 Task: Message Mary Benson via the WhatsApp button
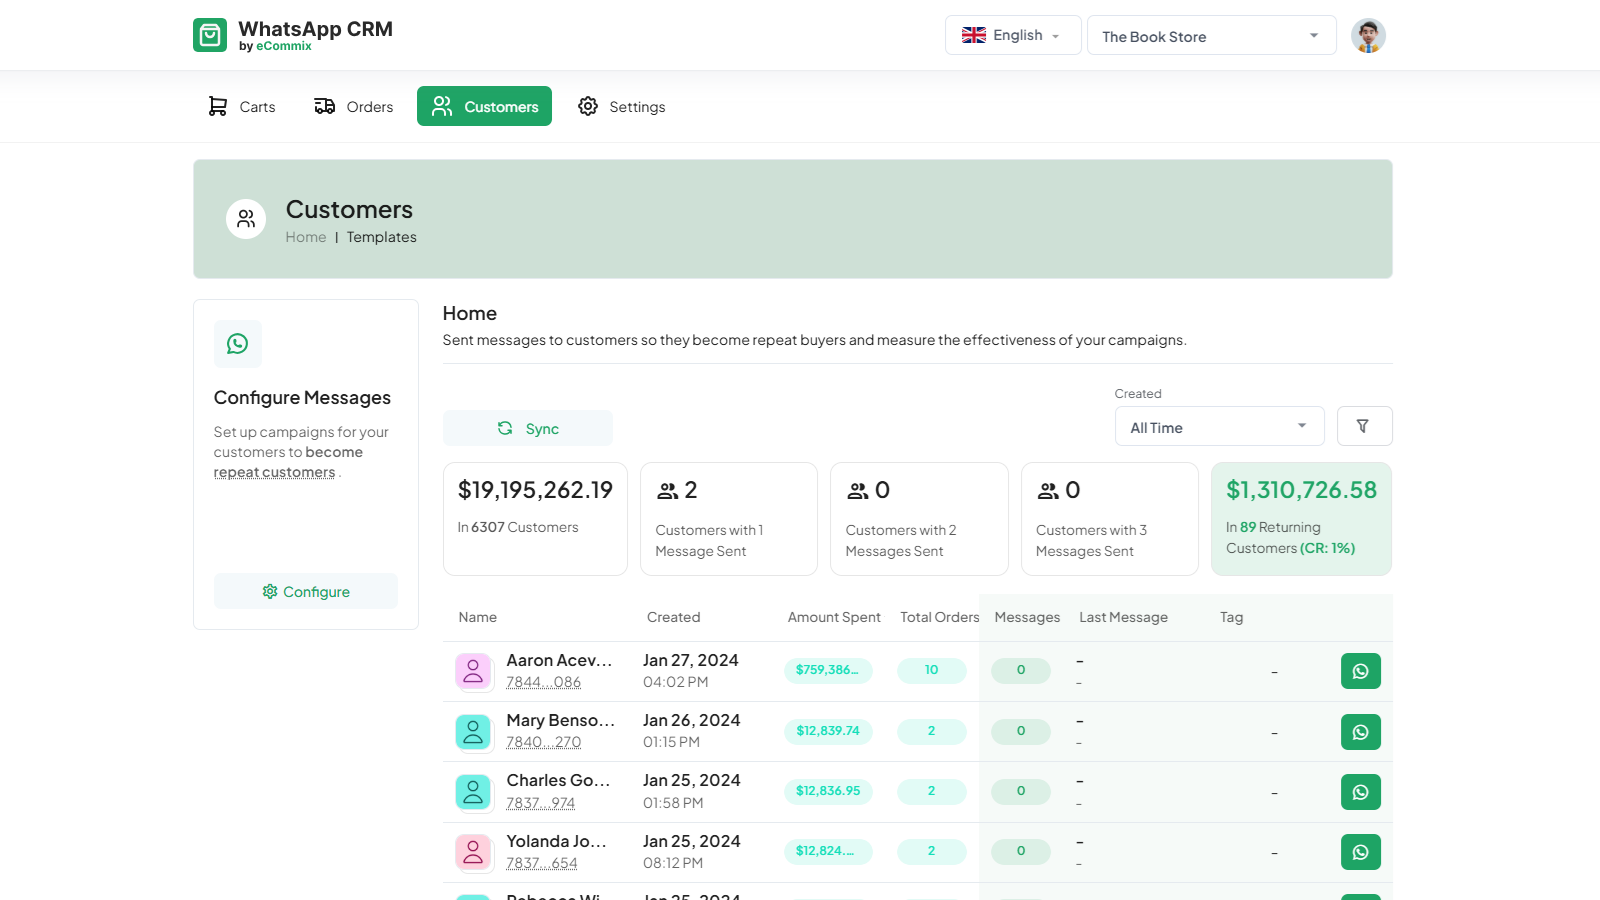click(x=1360, y=731)
